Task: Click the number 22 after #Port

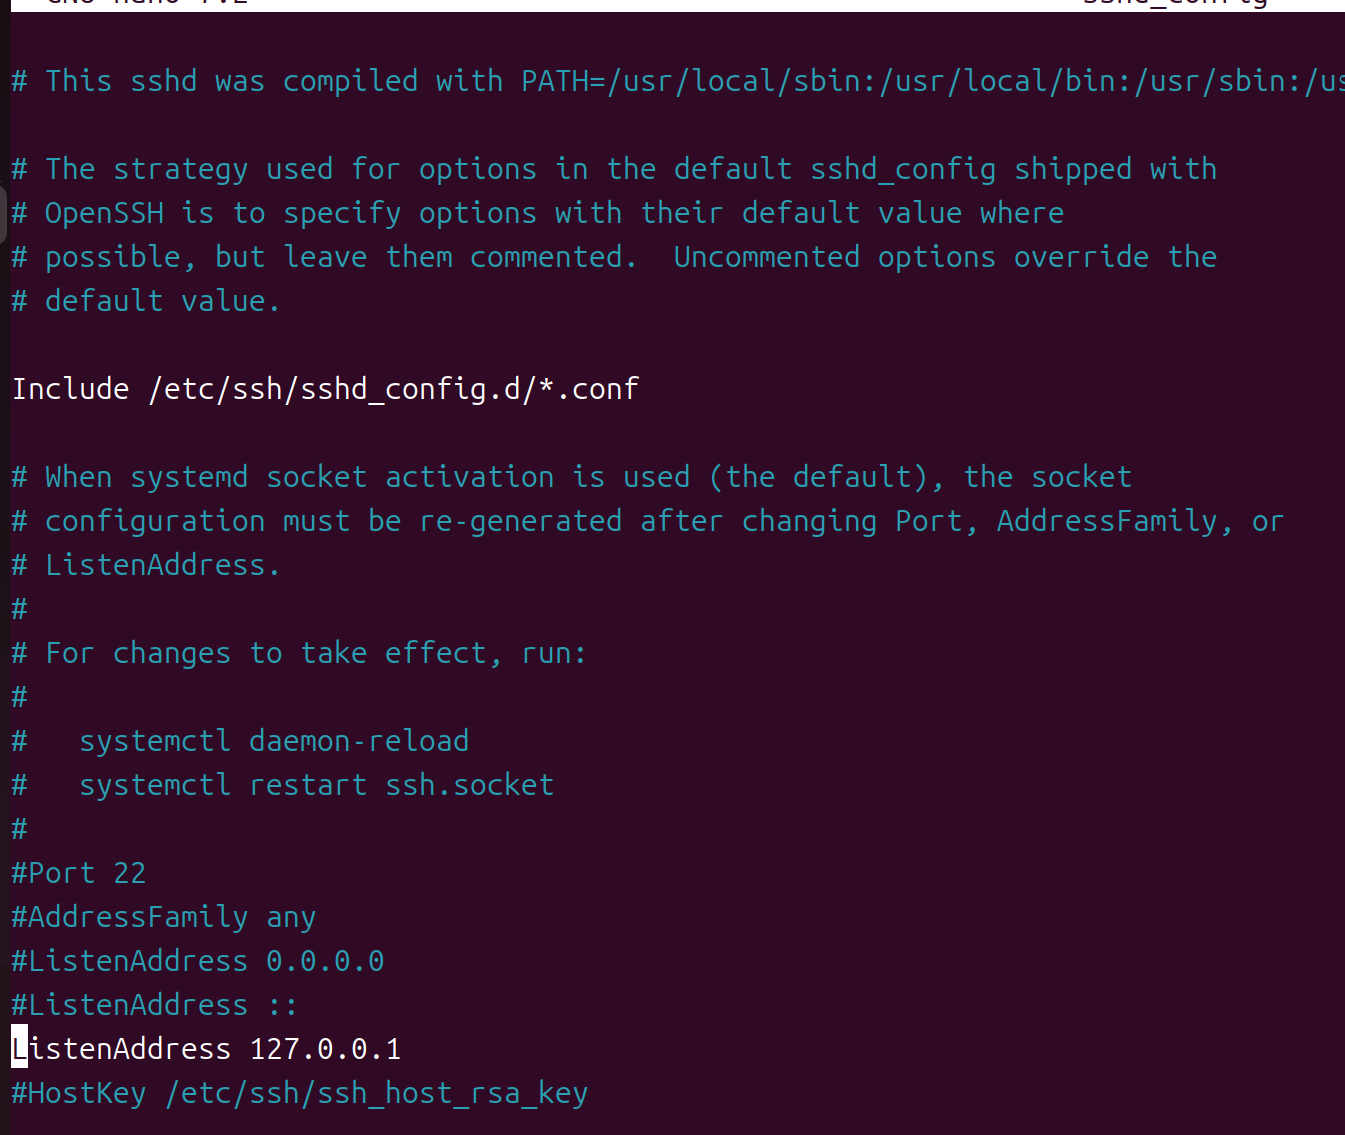Action: (x=130, y=873)
